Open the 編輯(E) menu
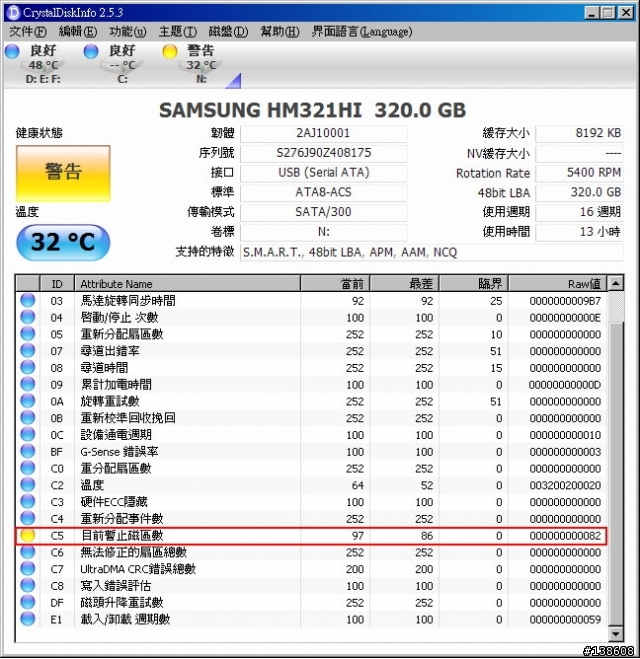The image size is (640, 659). (78, 32)
